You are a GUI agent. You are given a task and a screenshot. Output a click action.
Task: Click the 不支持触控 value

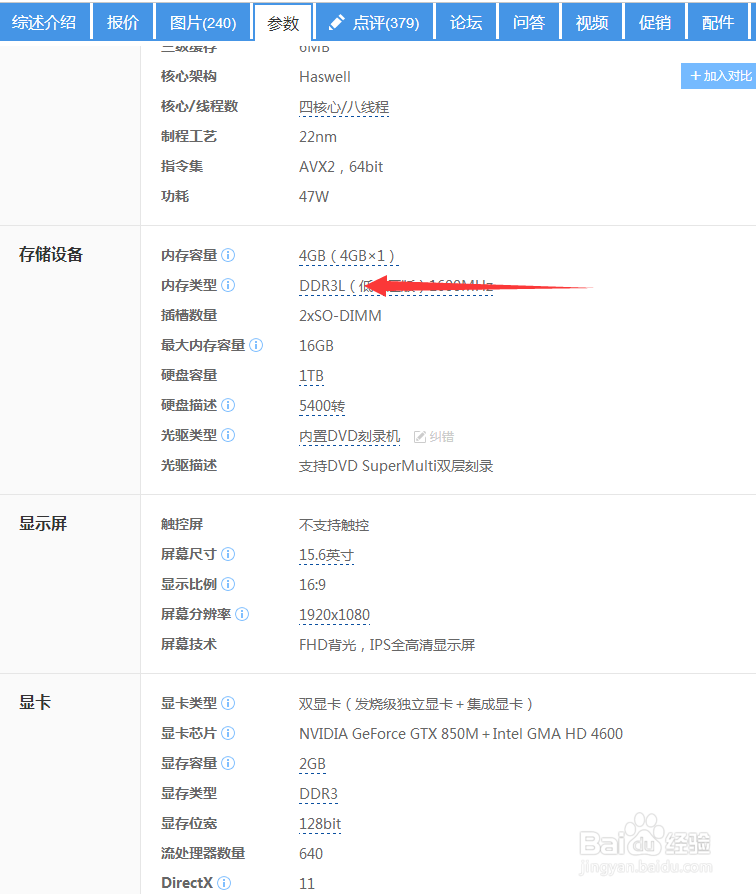(334, 525)
